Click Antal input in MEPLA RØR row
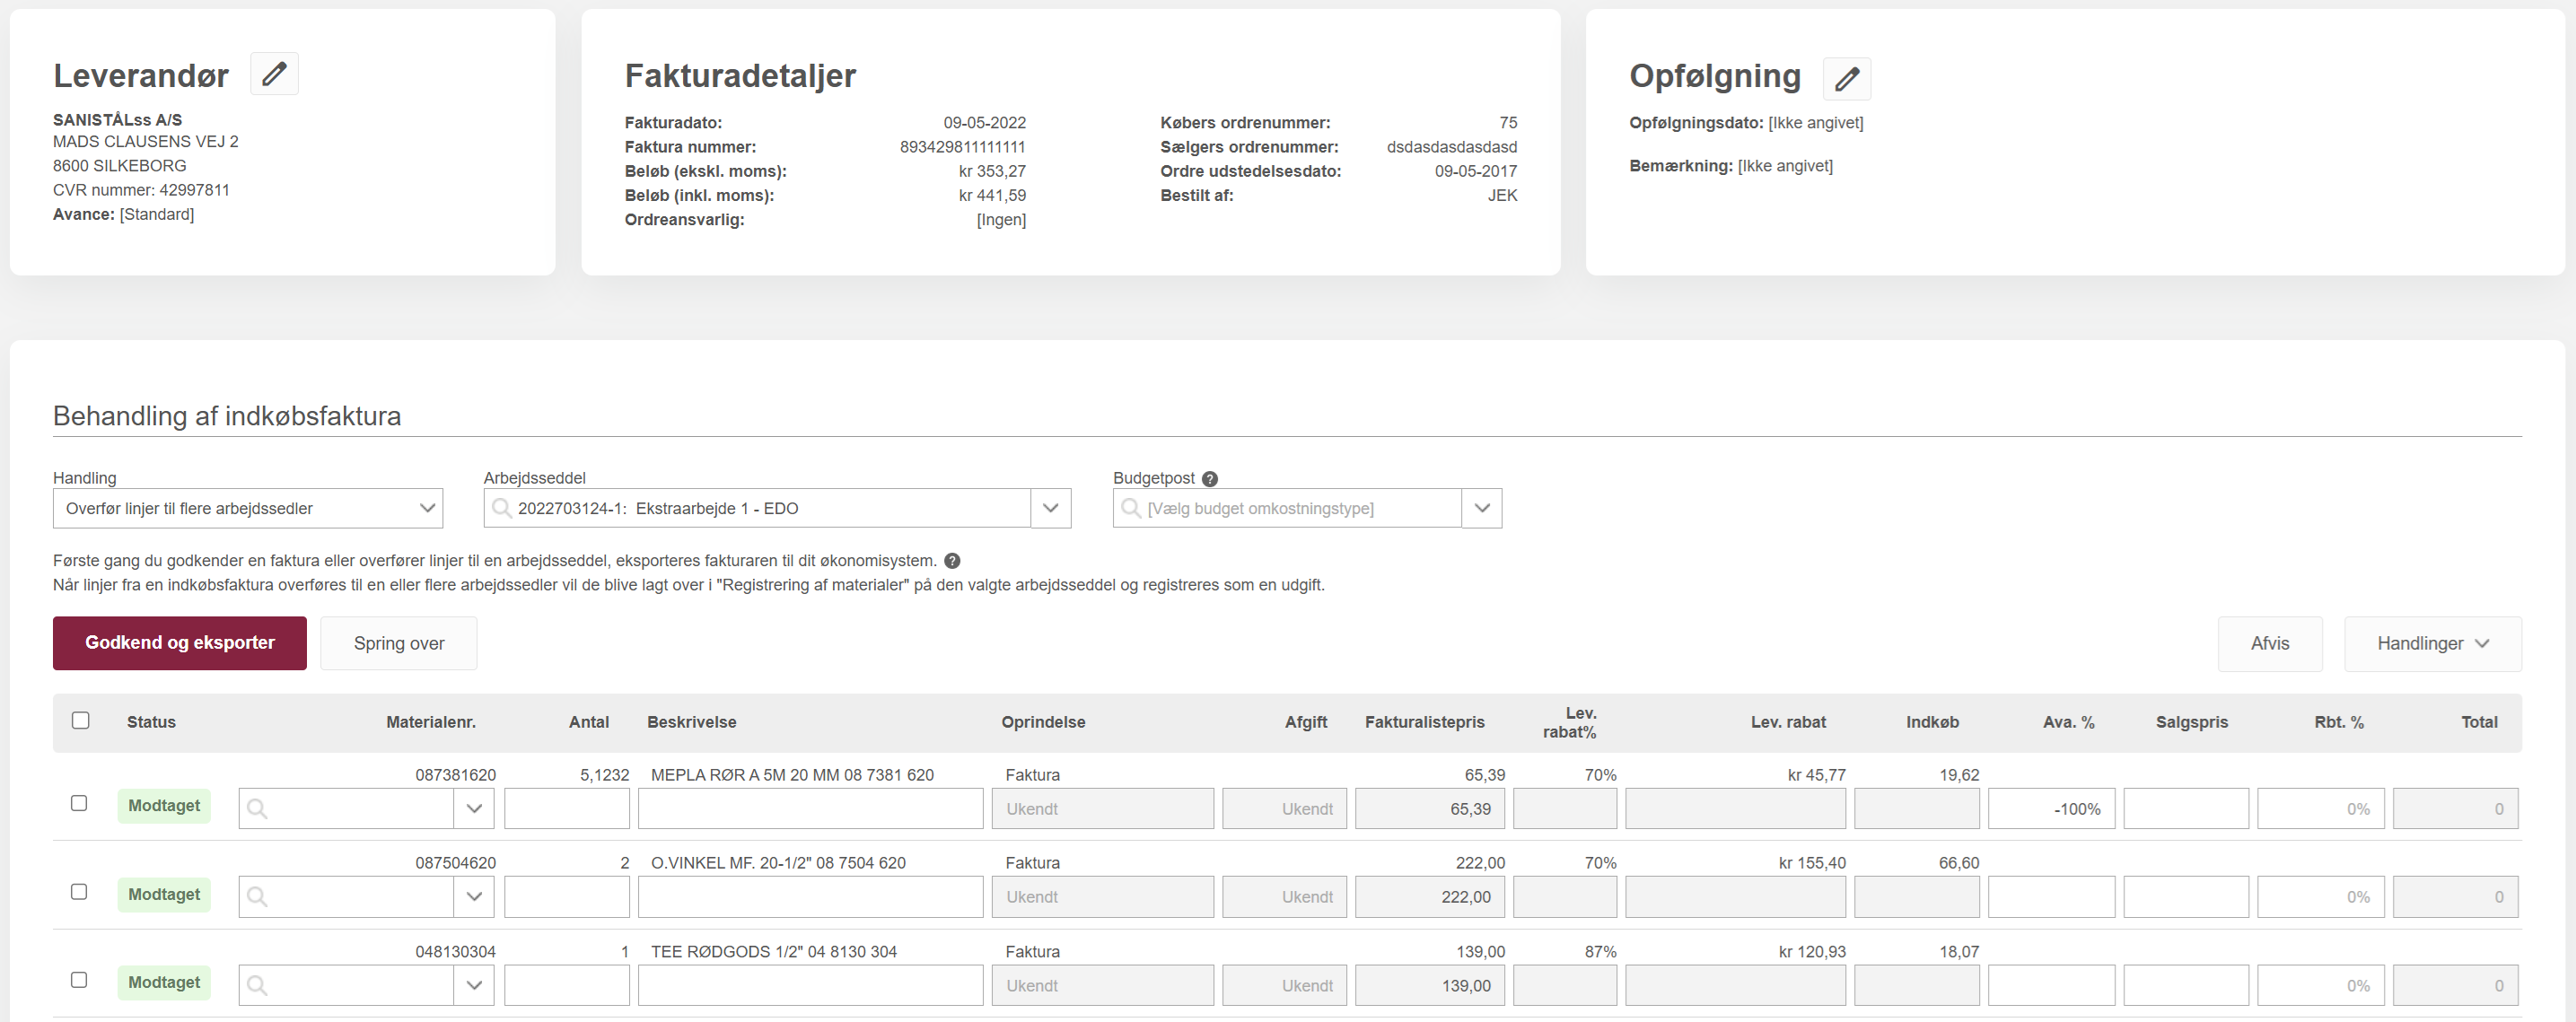Screen dimensions: 2576x1022 [567, 809]
